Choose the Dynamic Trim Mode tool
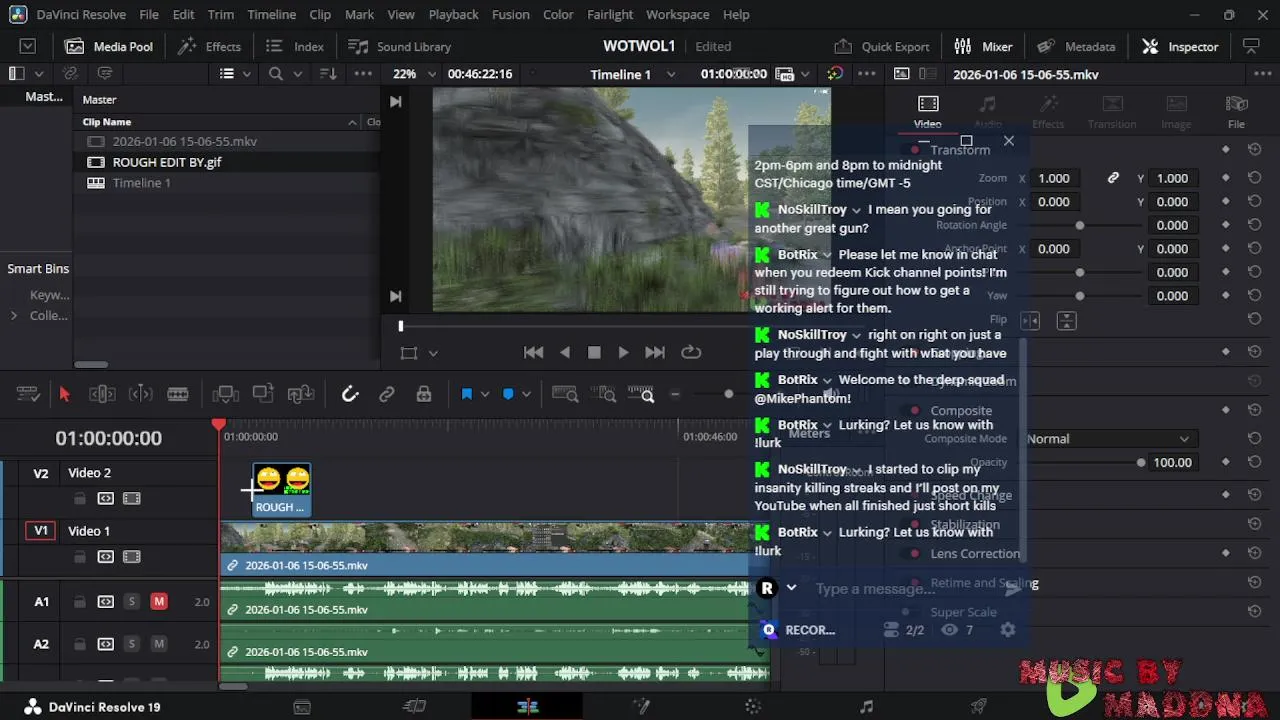 tap(141, 395)
